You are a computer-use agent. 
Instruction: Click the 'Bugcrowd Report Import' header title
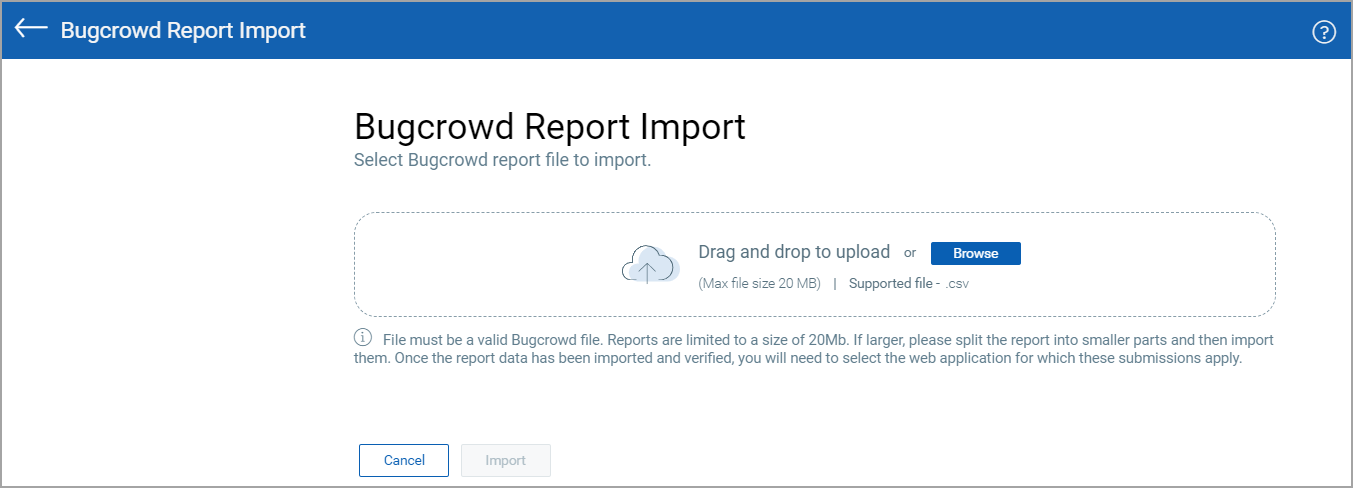pyautogui.click(x=183, y=30)
